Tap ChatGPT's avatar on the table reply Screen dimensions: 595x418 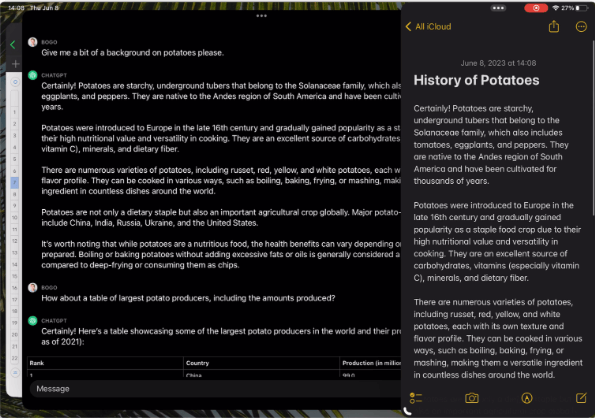point(33,321)
